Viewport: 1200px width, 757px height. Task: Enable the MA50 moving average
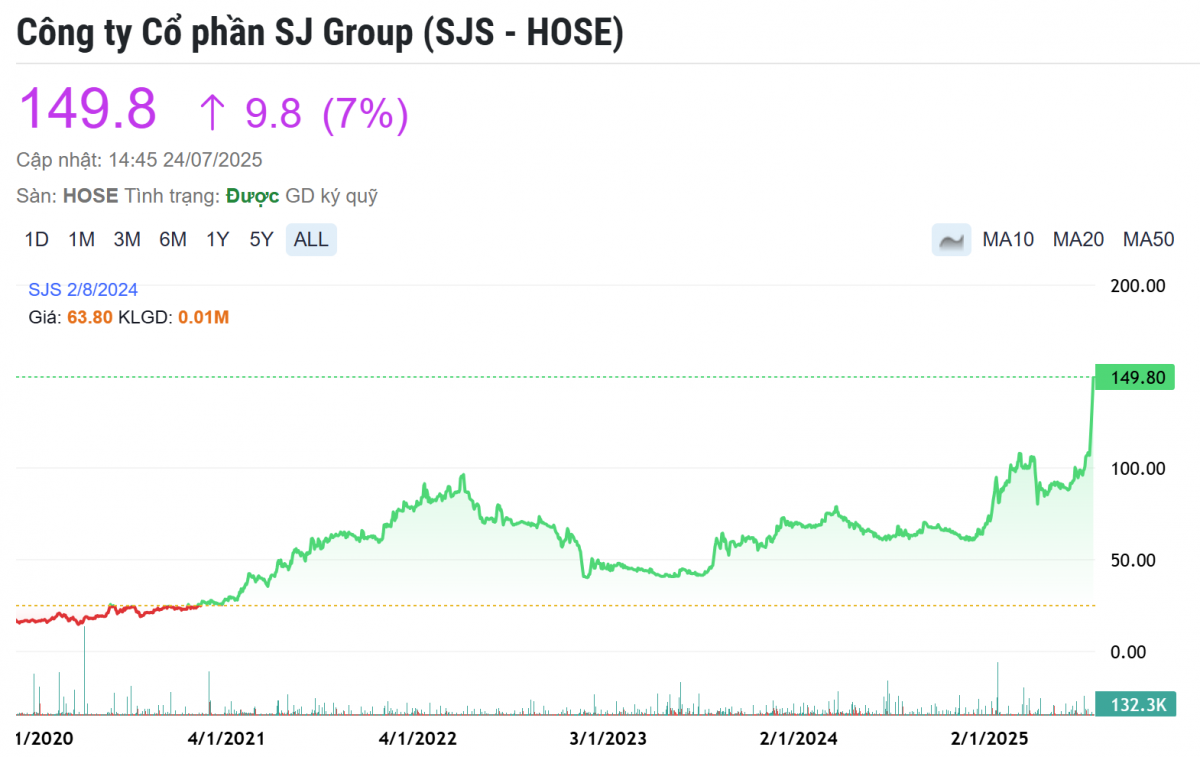[1148, 240]
